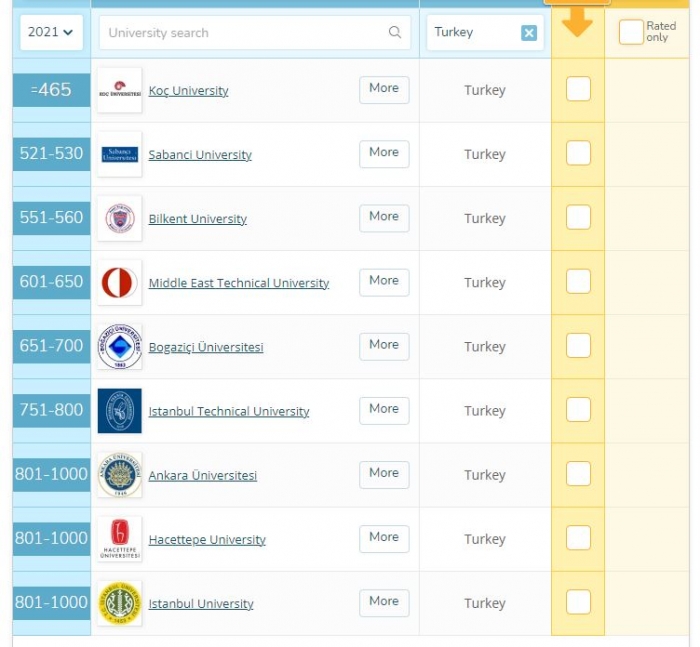Check the compare box for Bilkent University
This screenshot has height=647, width=700.
(x=578, y=217)
